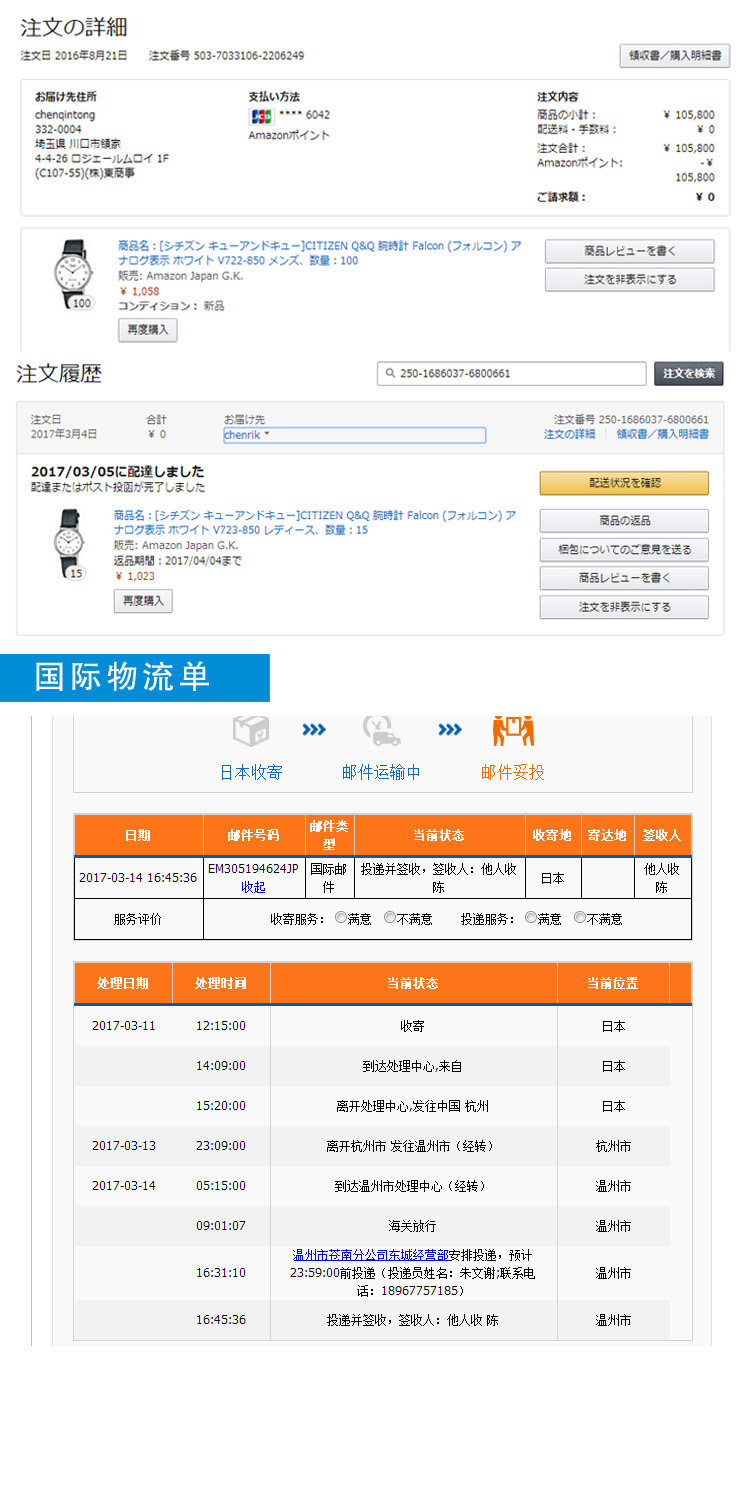Click the 当前位置 column header
The height and width of the screenshot is (1500, 750).
click(x=613, y=983)
